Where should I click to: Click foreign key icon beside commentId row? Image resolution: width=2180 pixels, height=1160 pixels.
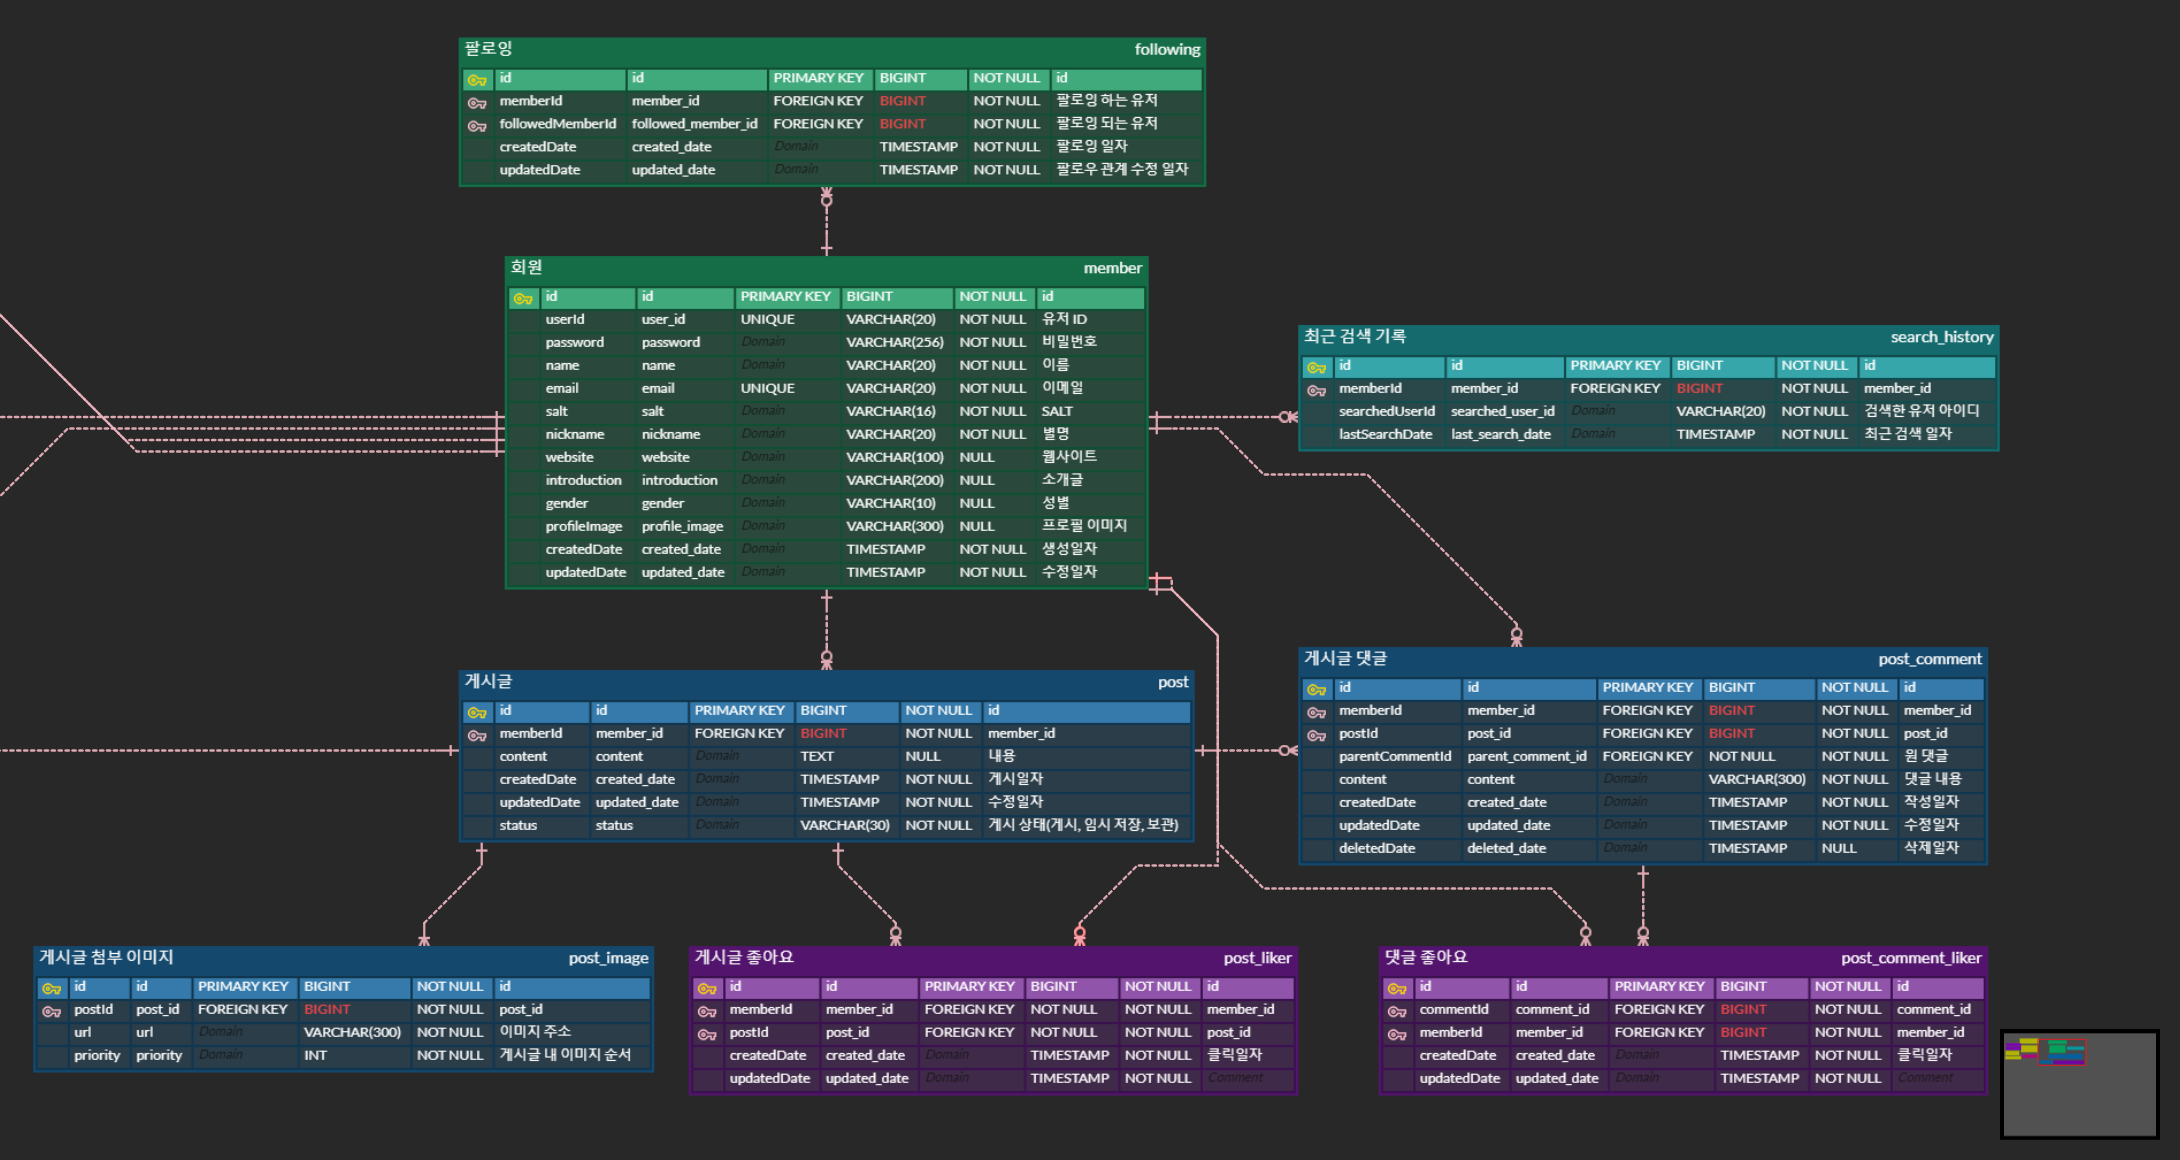coord(1397,1012)
